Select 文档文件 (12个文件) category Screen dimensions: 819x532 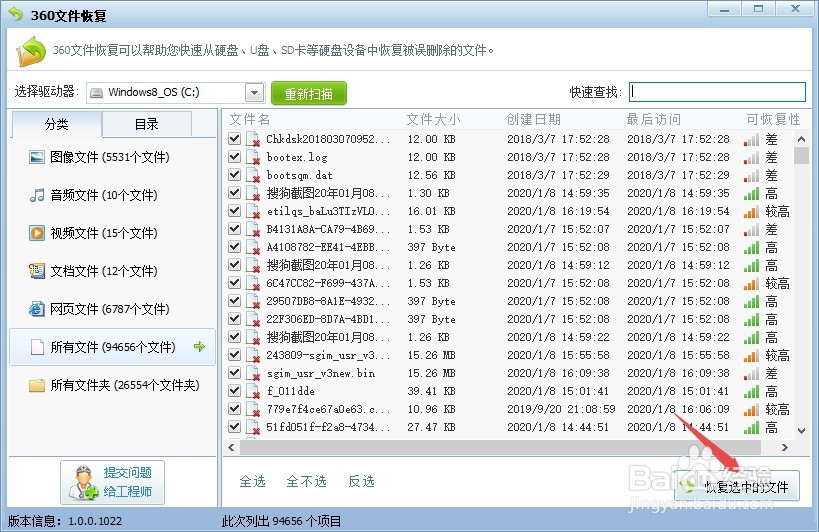pos(112,271)
